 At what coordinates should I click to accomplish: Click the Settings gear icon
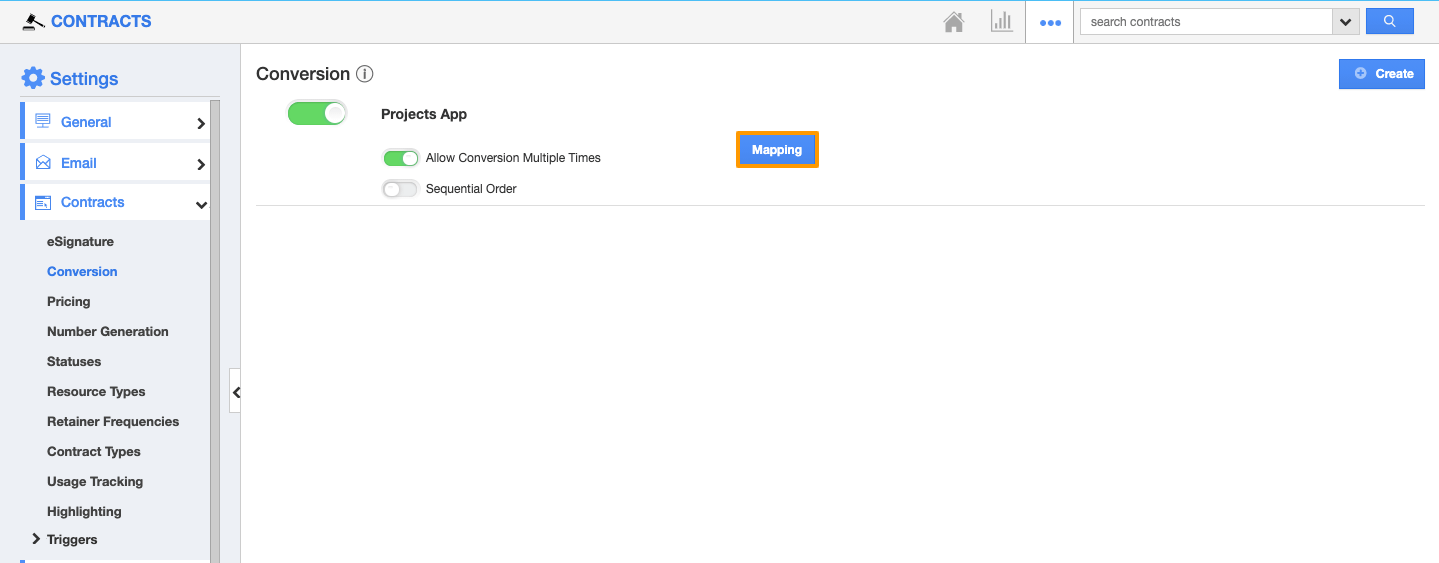click(x=33, y=78)
